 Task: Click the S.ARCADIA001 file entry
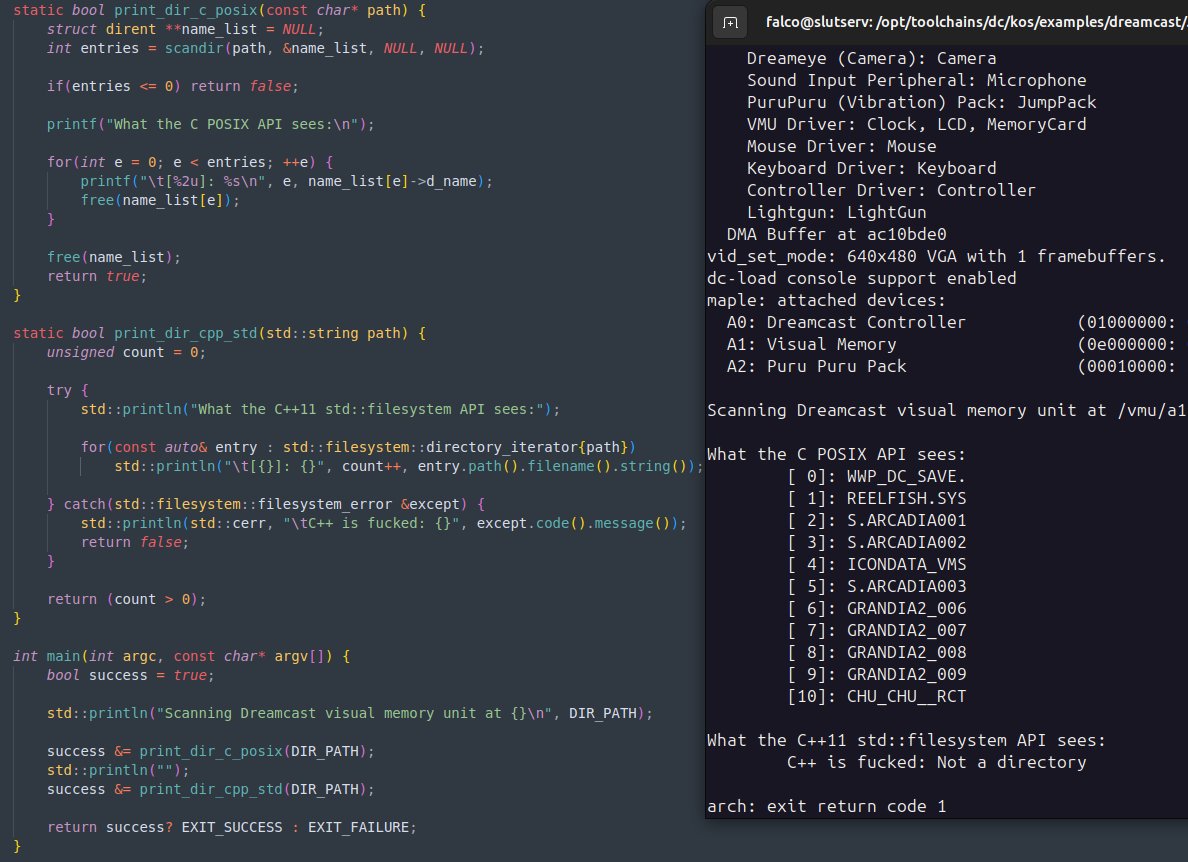pyautogui.click(x=906, y=520)
